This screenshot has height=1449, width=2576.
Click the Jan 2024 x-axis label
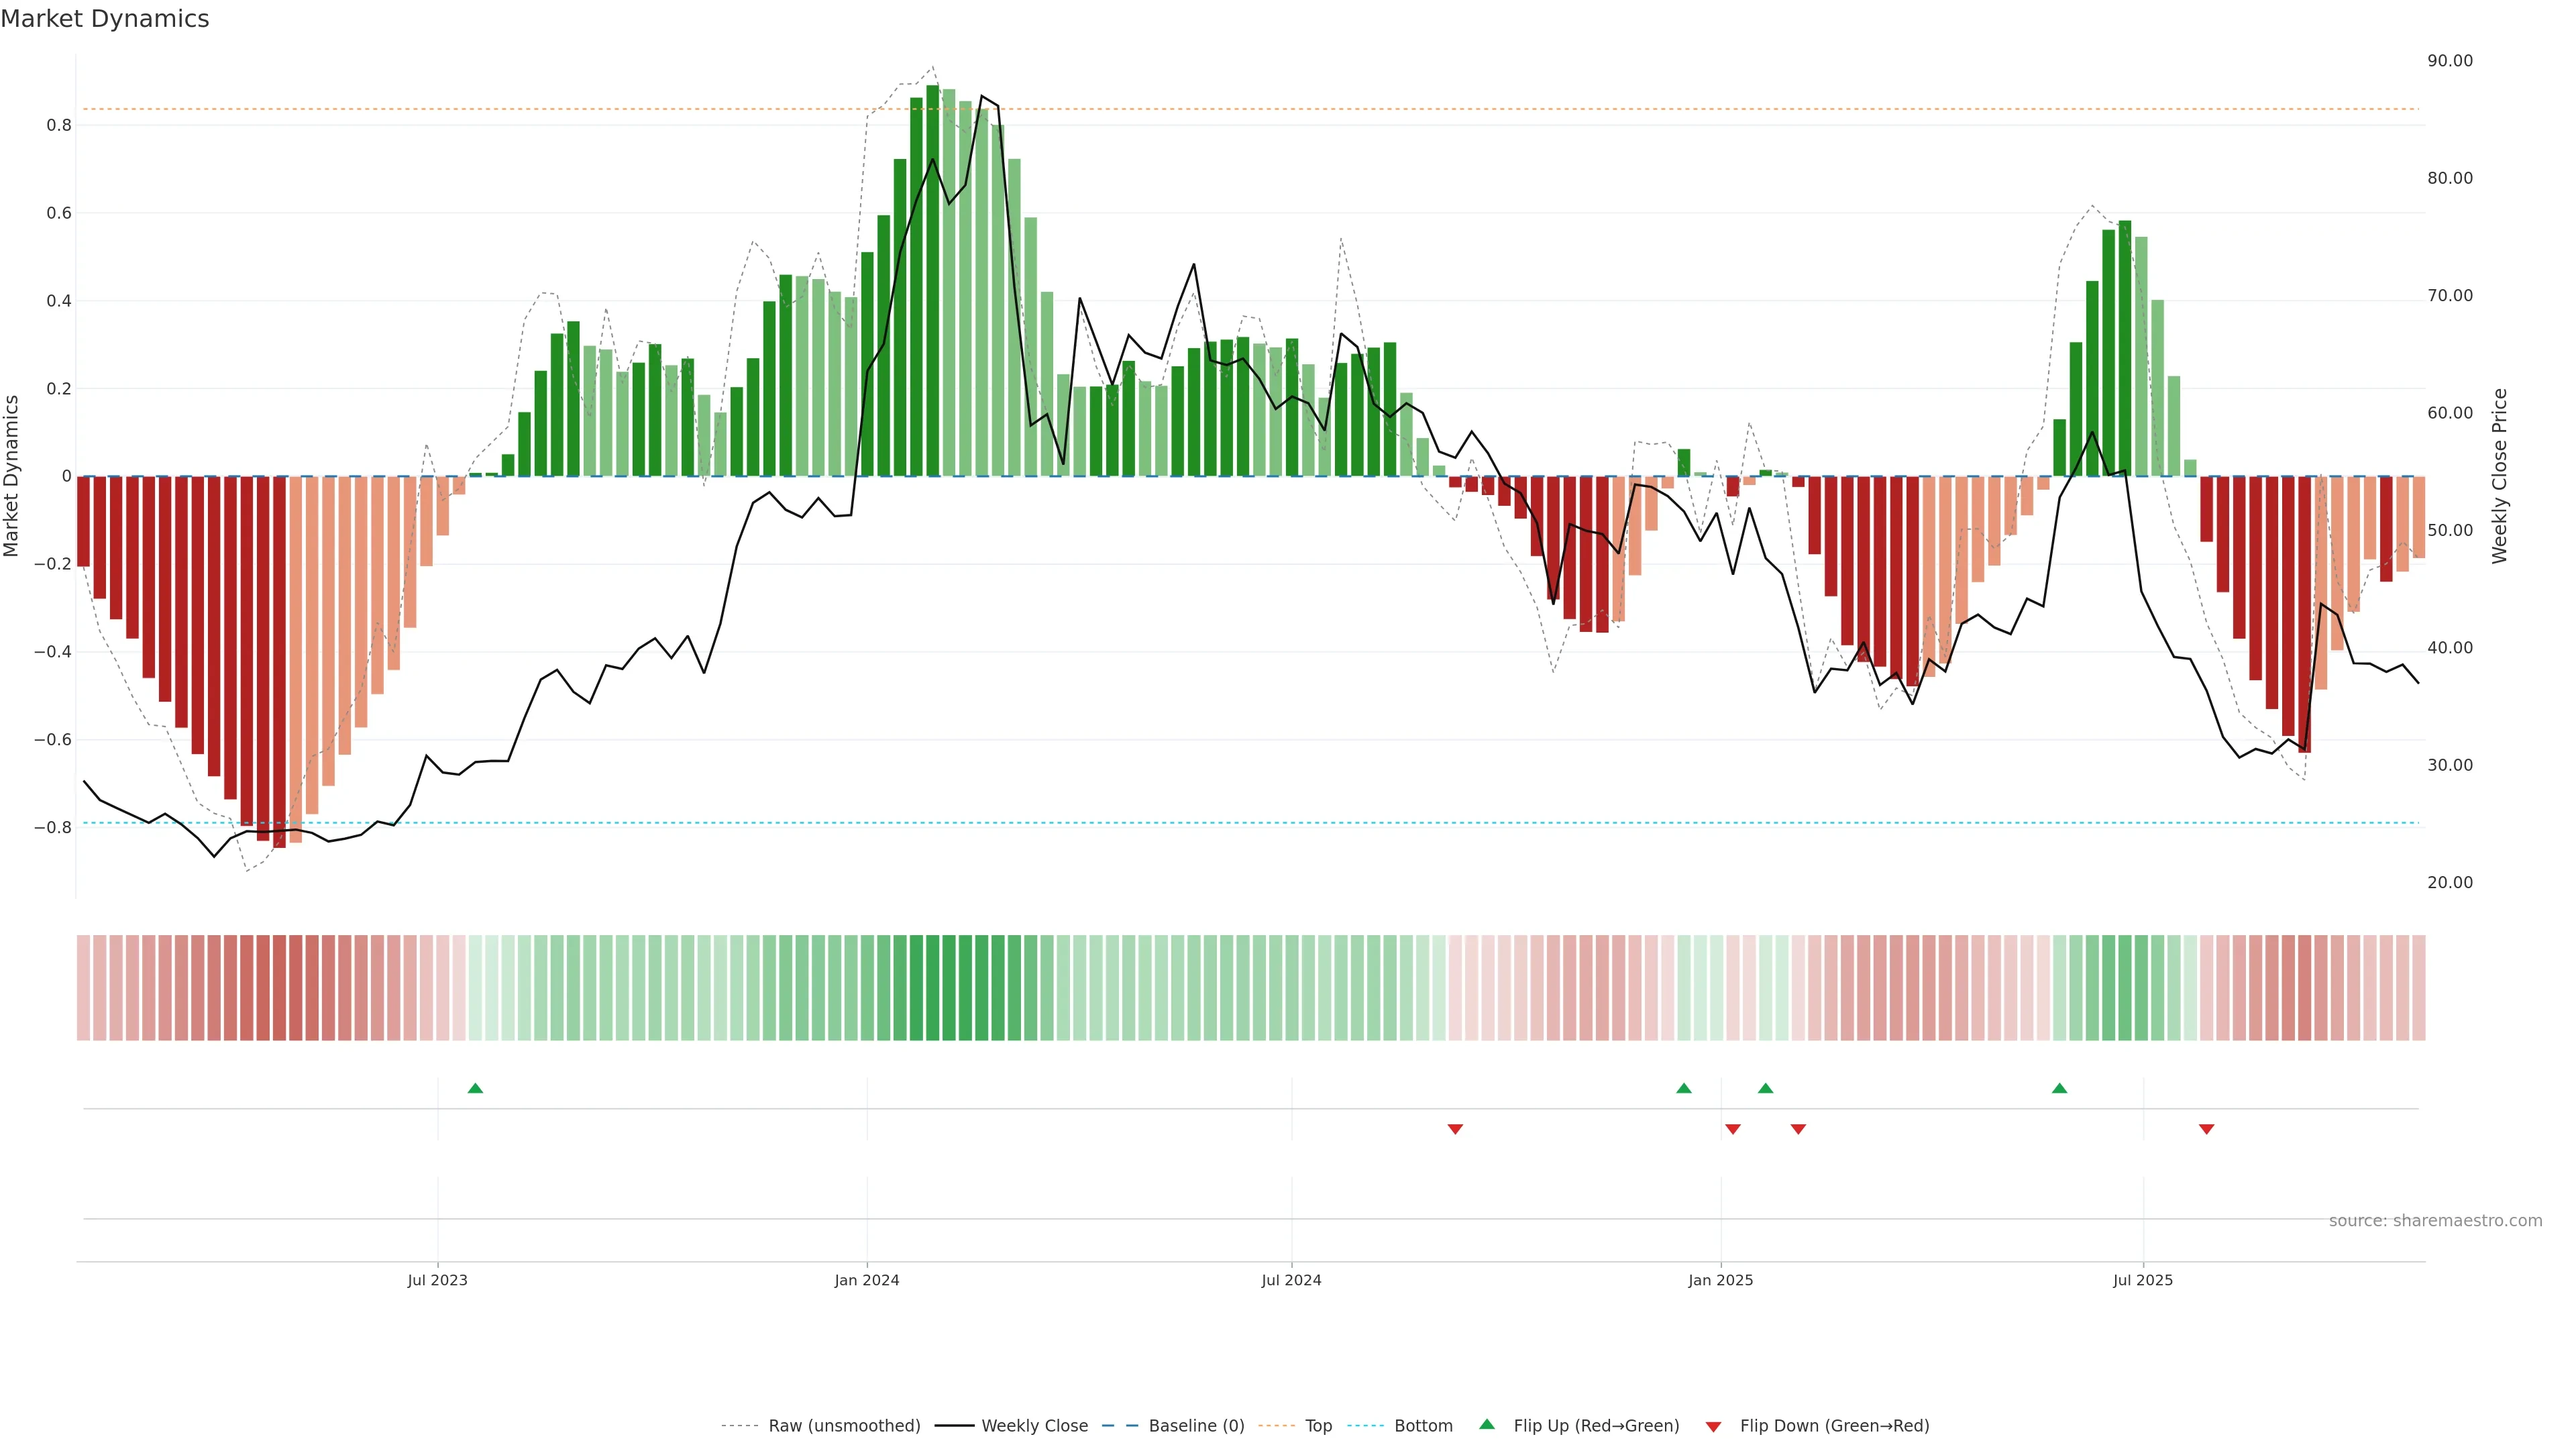click(867, 1280)
